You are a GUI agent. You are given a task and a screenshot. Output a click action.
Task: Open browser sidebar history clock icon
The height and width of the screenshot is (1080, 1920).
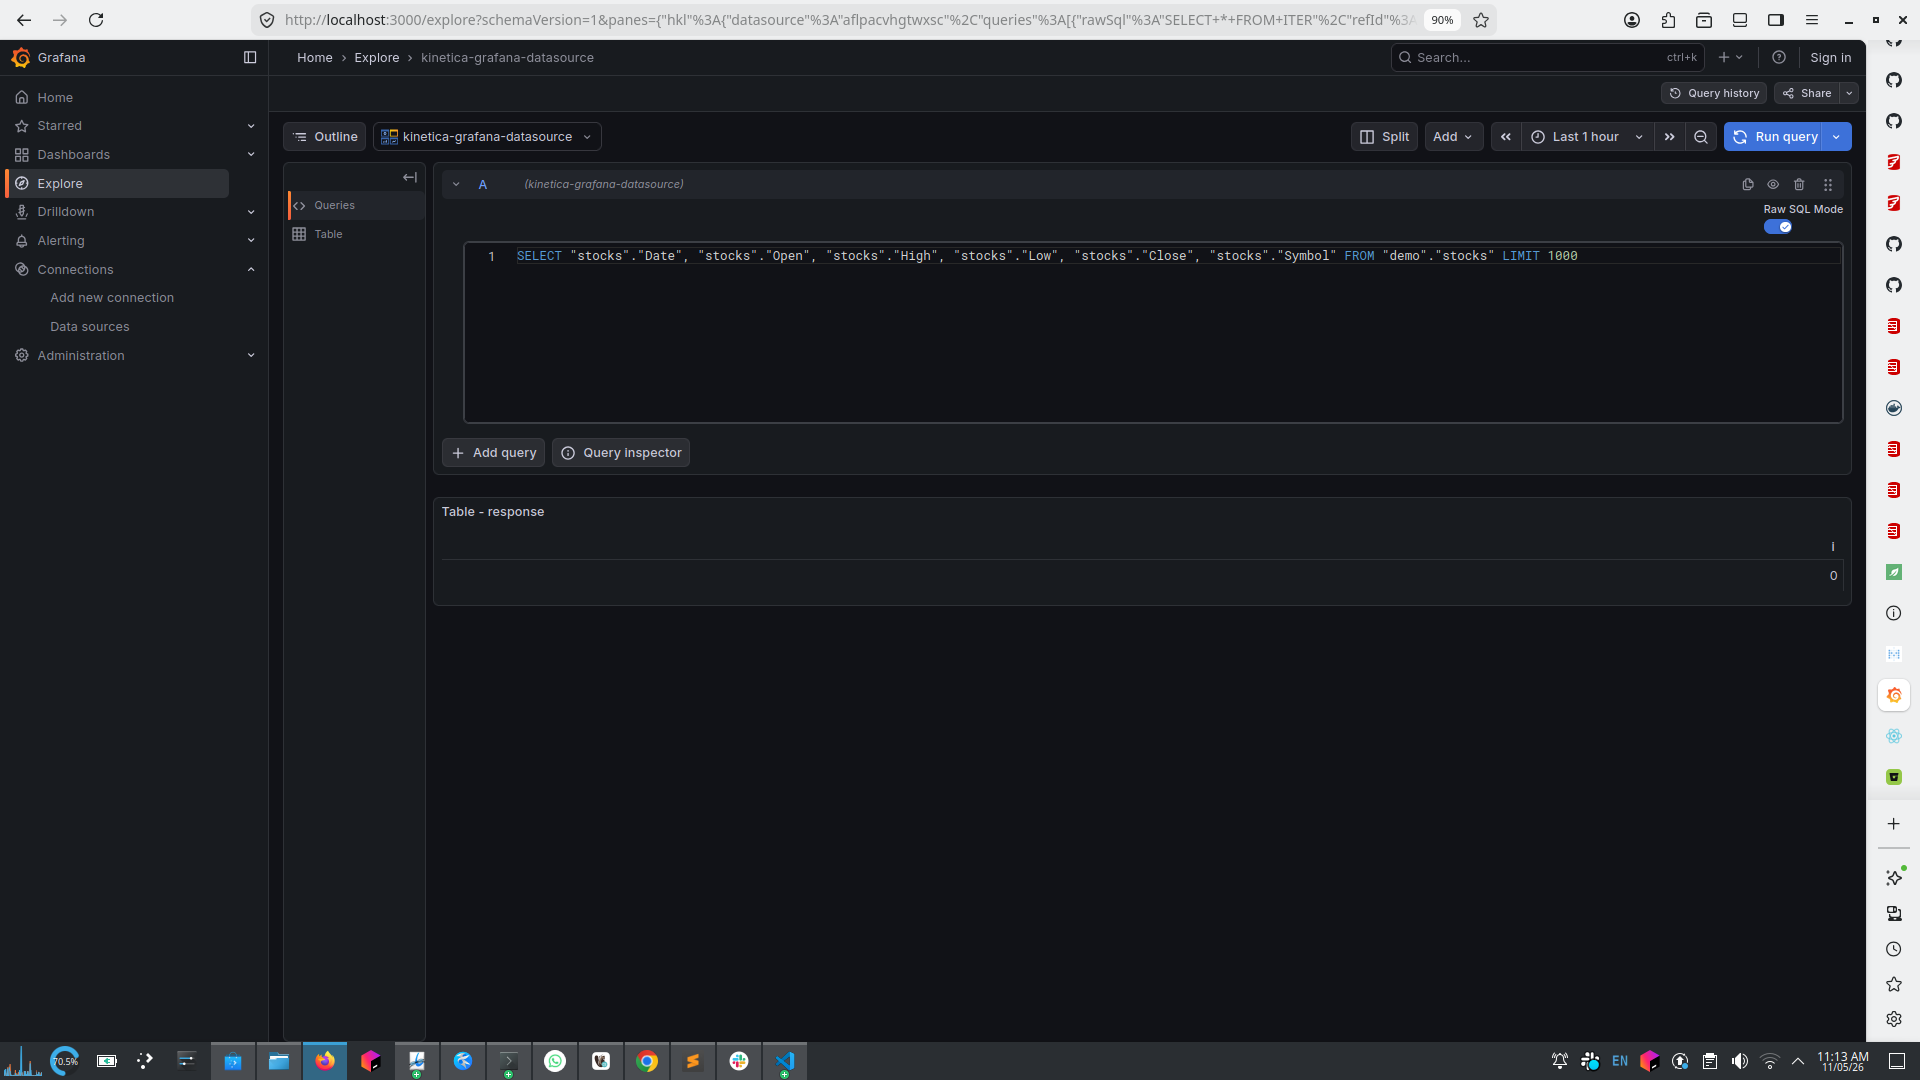pos(1894,949)
